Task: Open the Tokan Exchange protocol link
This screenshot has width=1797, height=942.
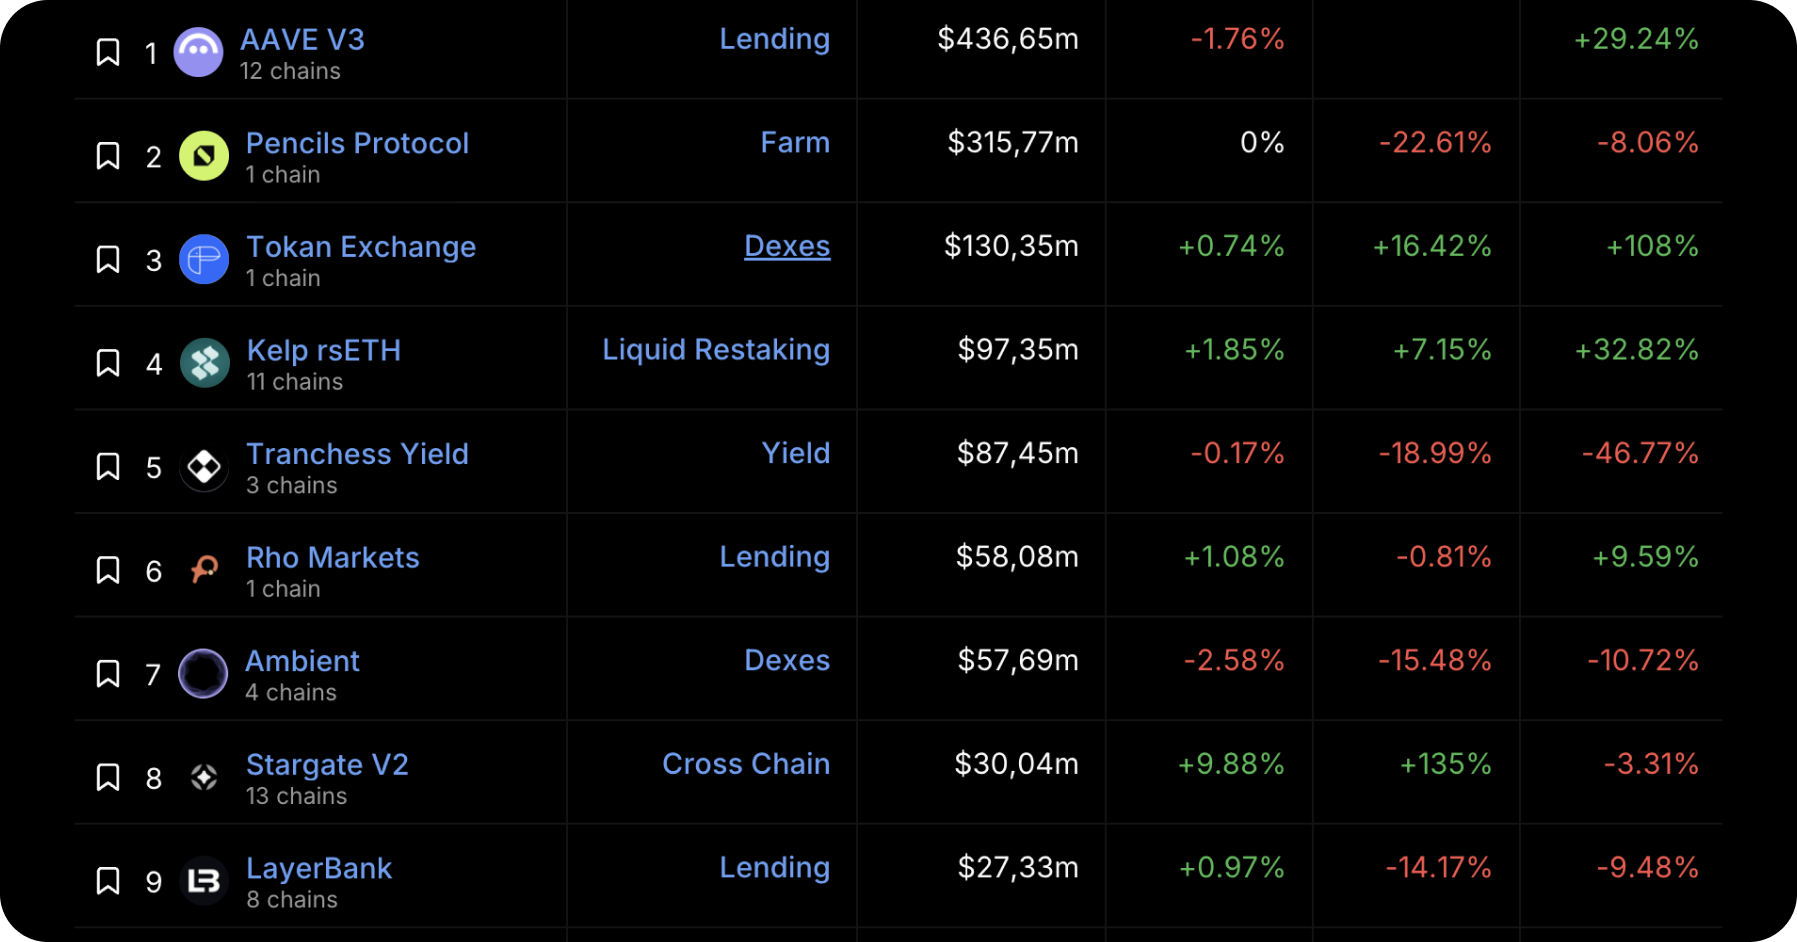Action: [361, 247]
